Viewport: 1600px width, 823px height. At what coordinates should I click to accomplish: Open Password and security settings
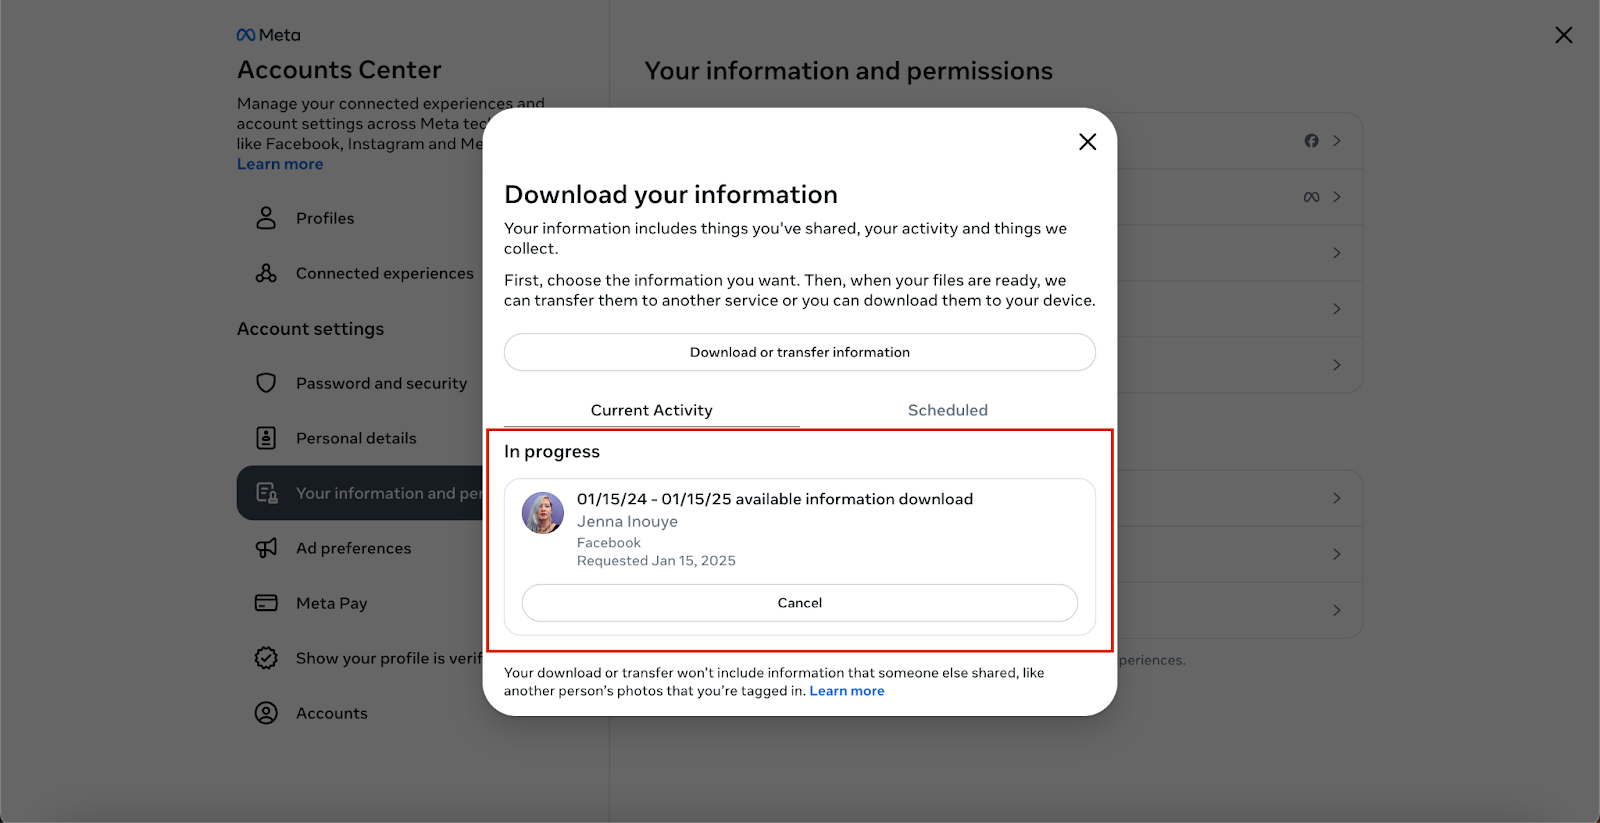[360, 383]
